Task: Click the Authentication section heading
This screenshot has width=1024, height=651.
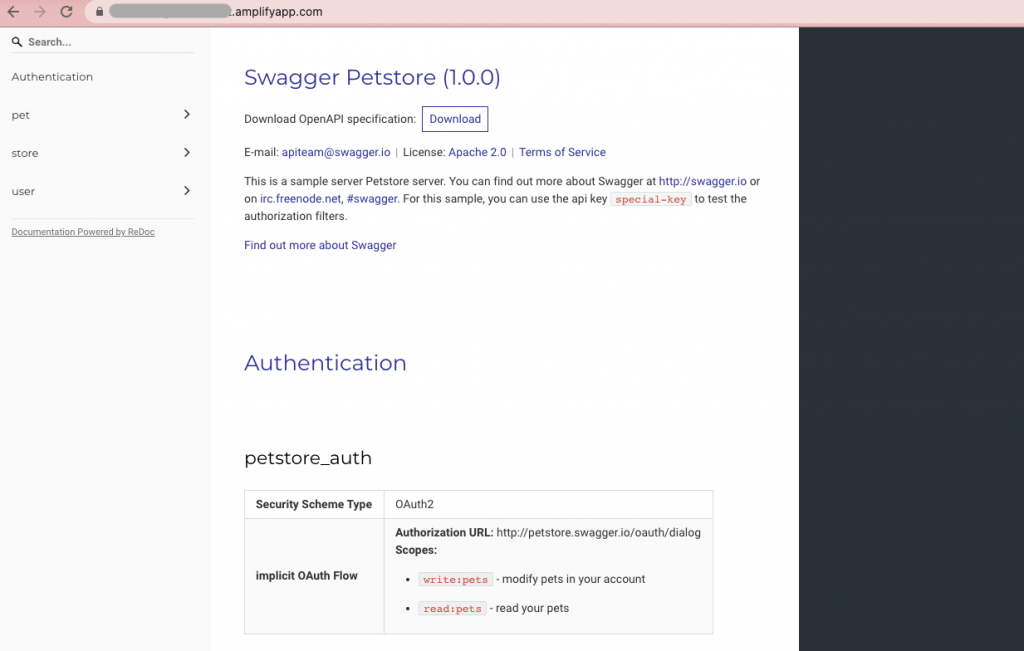Action: click(x=325, y=363)
